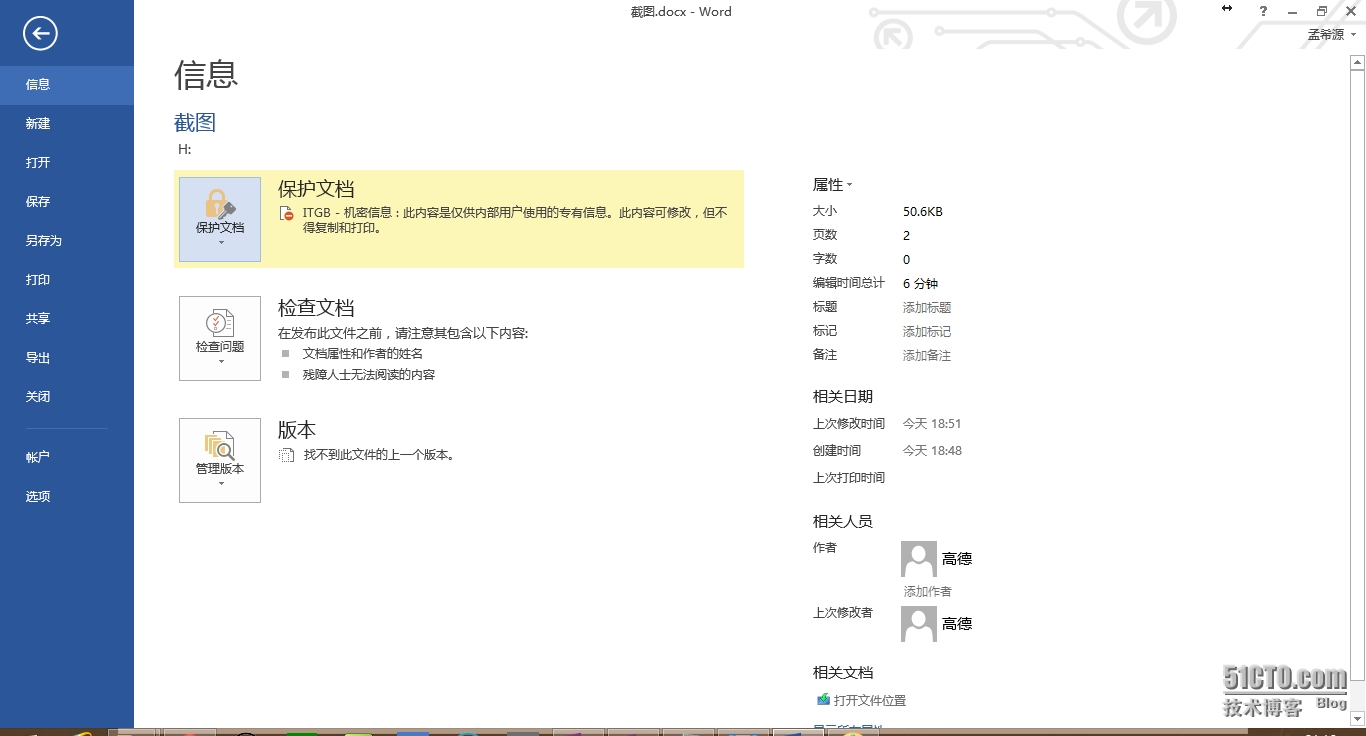Click the user account name 孟希源

[x=1328, y=35]
